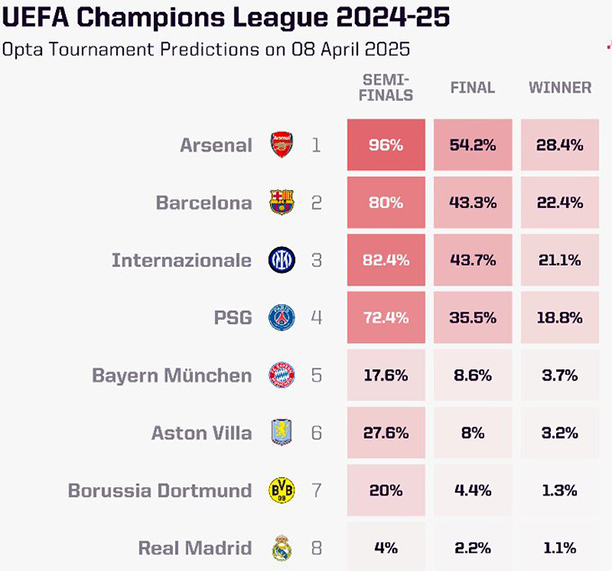Select Internazionale's 21.1% winner cell
This screenshot has height=571, width=612.
[x=559, y=260]
